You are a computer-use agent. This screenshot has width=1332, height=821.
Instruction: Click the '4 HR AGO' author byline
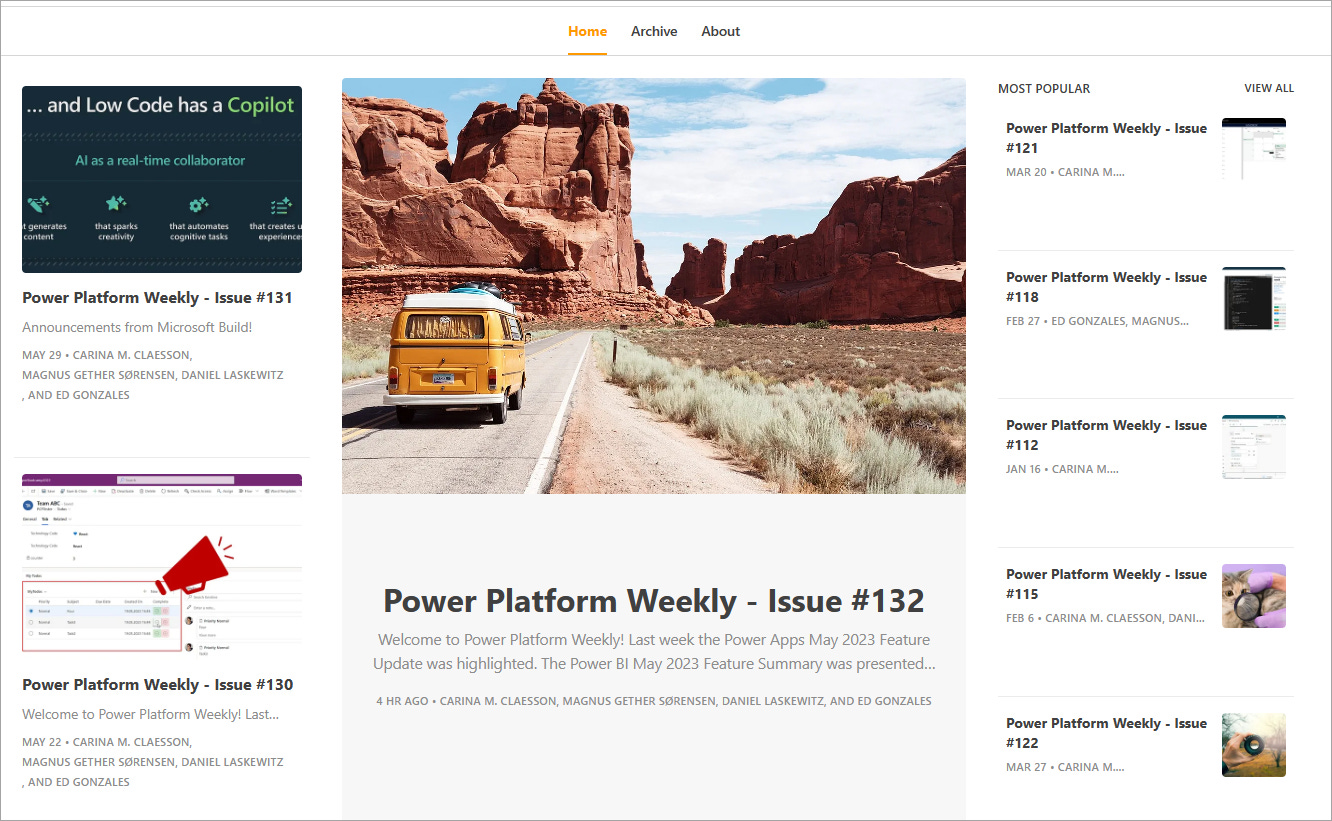tap(654, 701)
